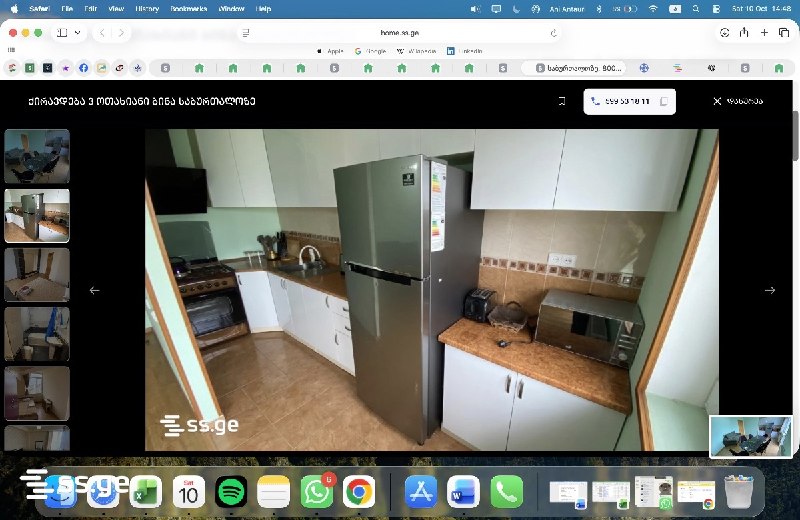Open the File menu

pyautogui.click(x=67, y=9)
